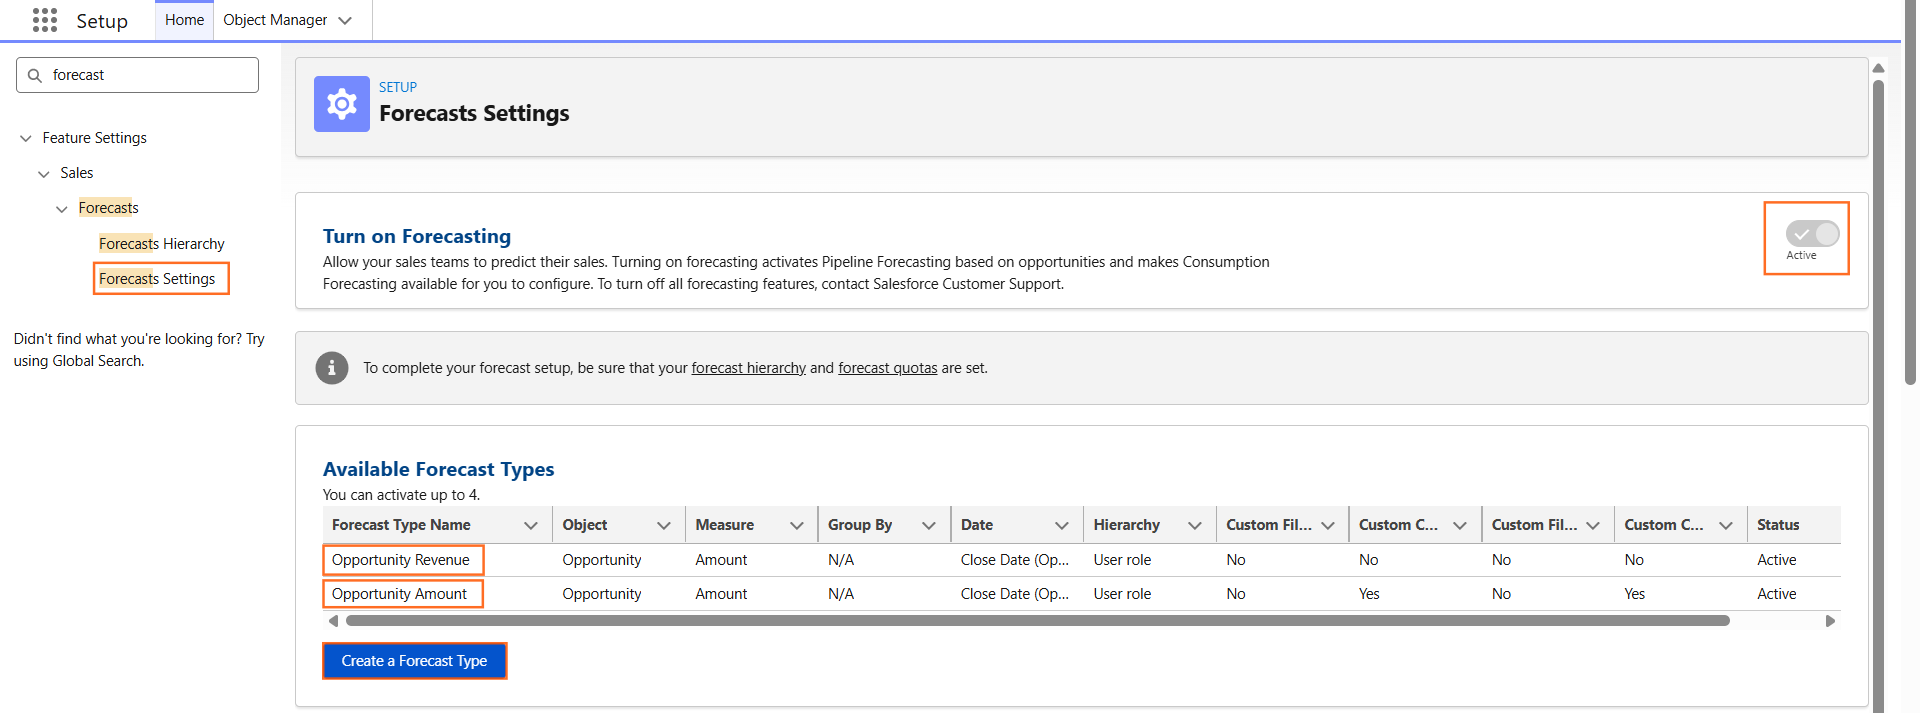Open the Object column header menu

(664, 525)
